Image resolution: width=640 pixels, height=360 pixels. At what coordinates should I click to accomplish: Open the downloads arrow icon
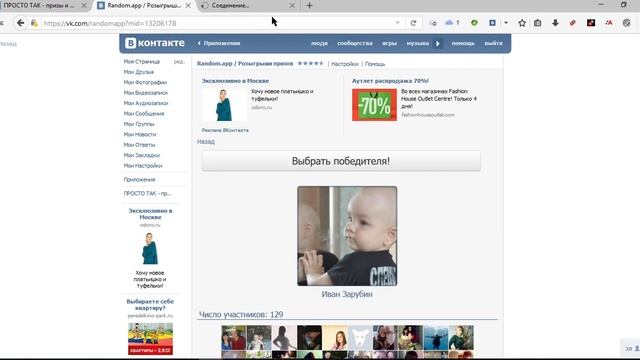click(555, 23)
